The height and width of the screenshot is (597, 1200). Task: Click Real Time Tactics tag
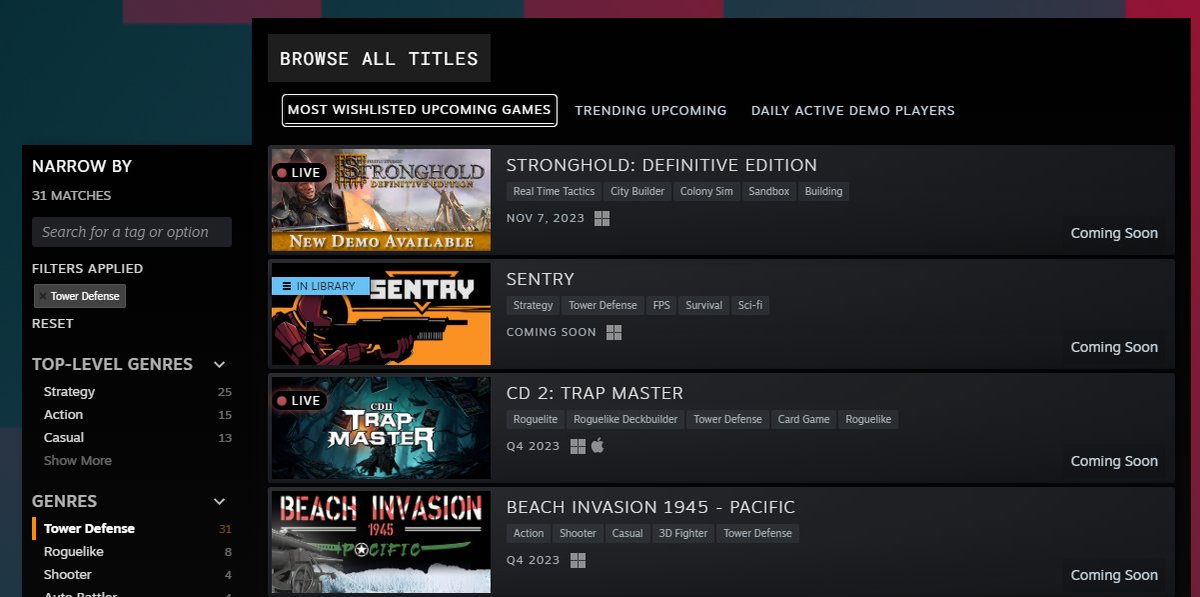click(x=554, y=191)
